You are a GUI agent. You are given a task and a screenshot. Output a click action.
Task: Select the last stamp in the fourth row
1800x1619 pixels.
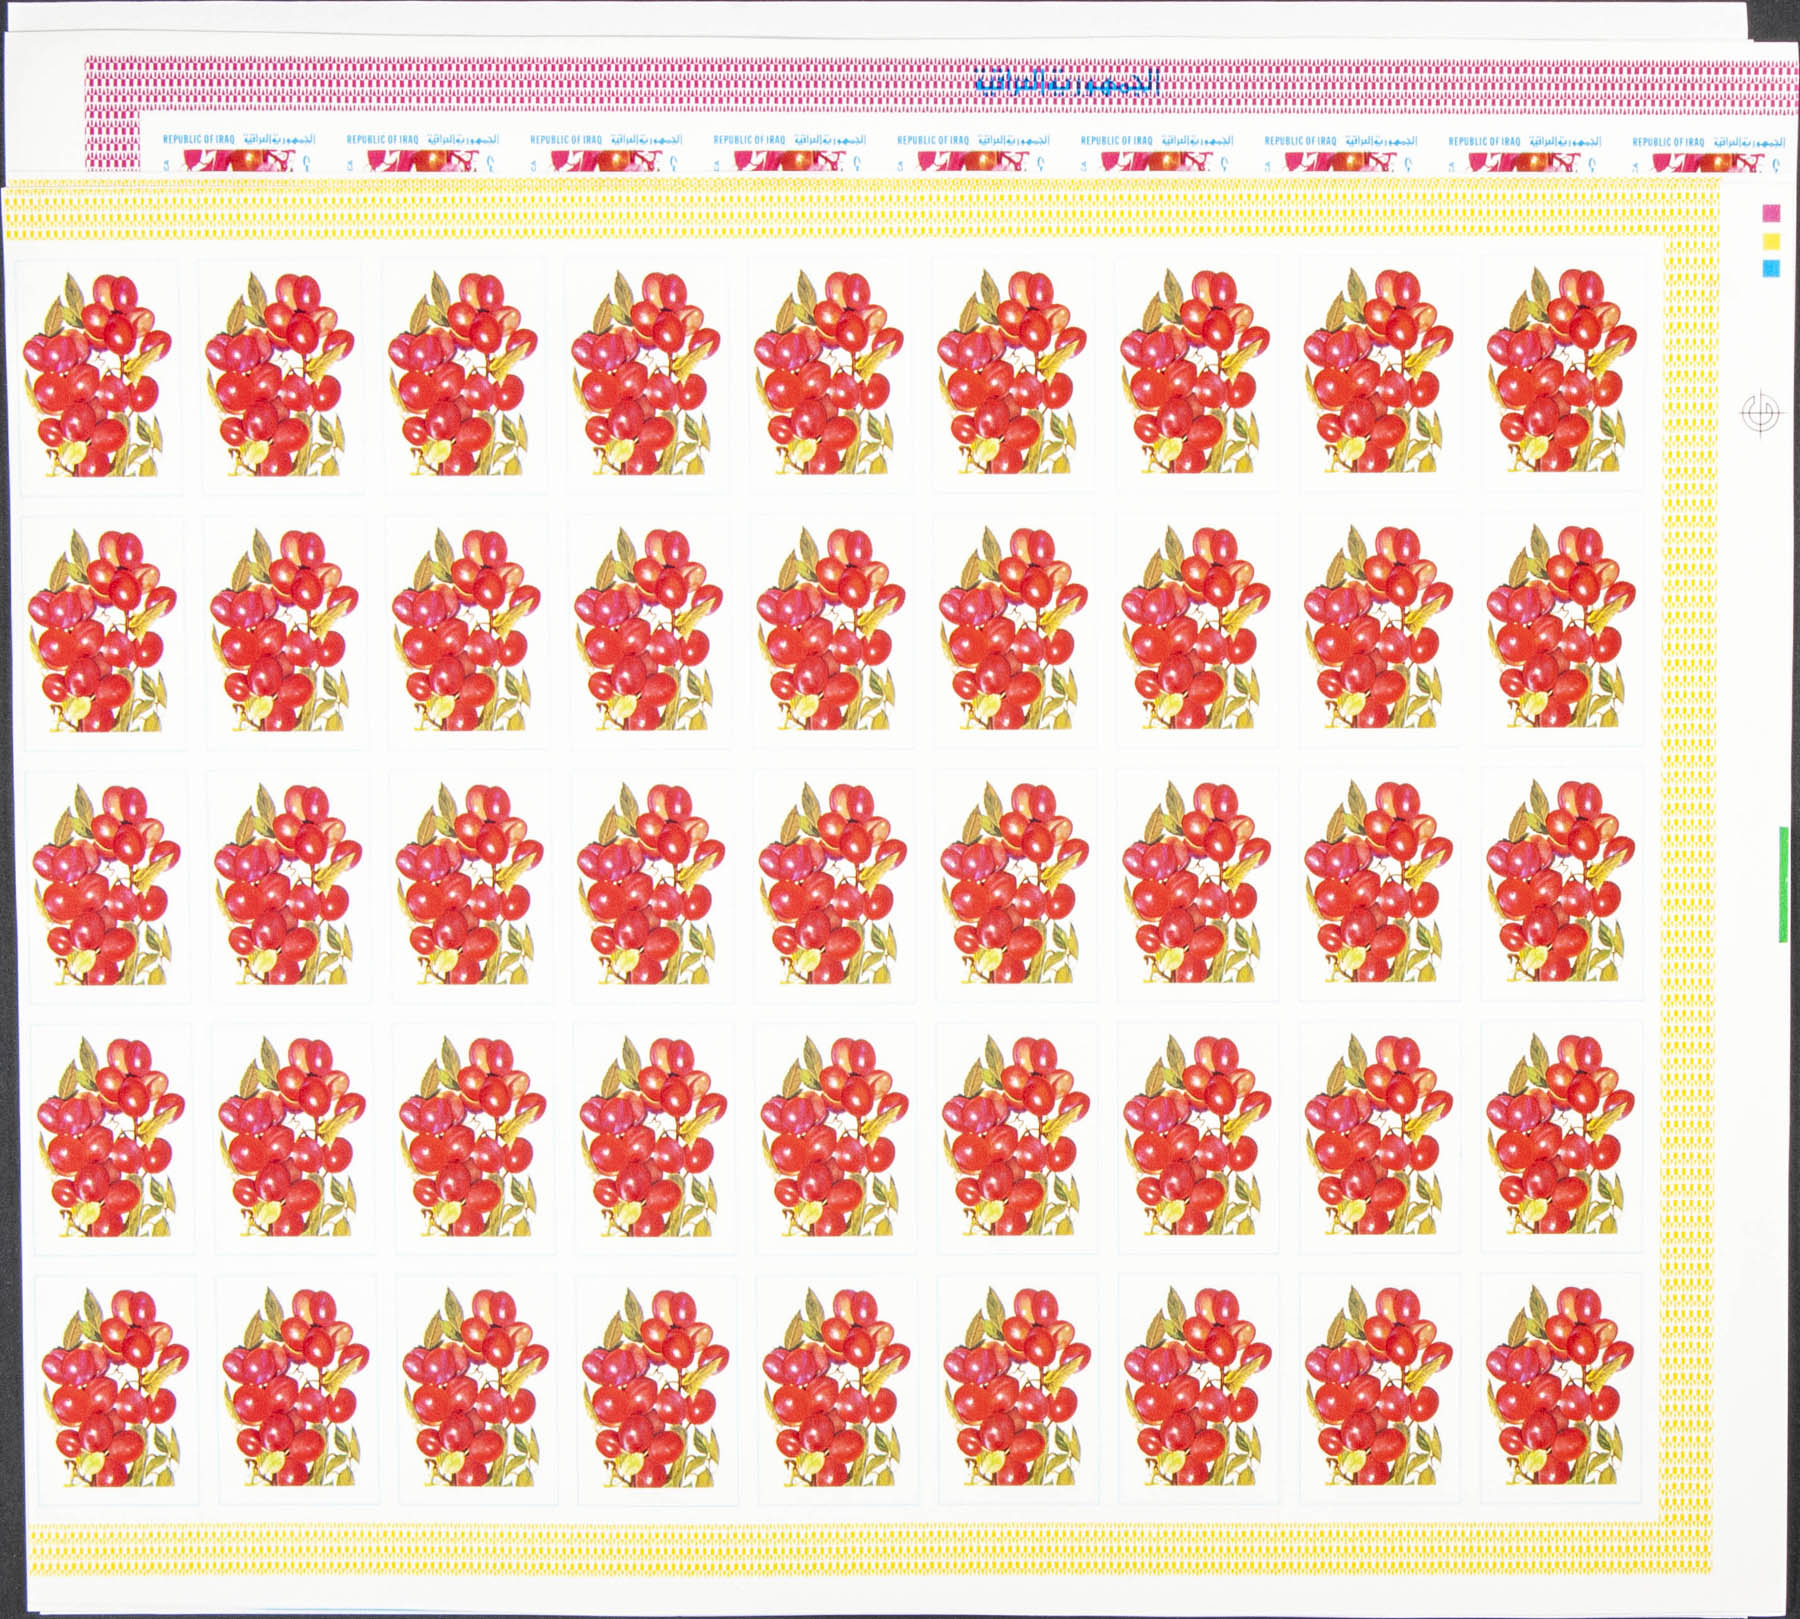pos(1562,1137)
